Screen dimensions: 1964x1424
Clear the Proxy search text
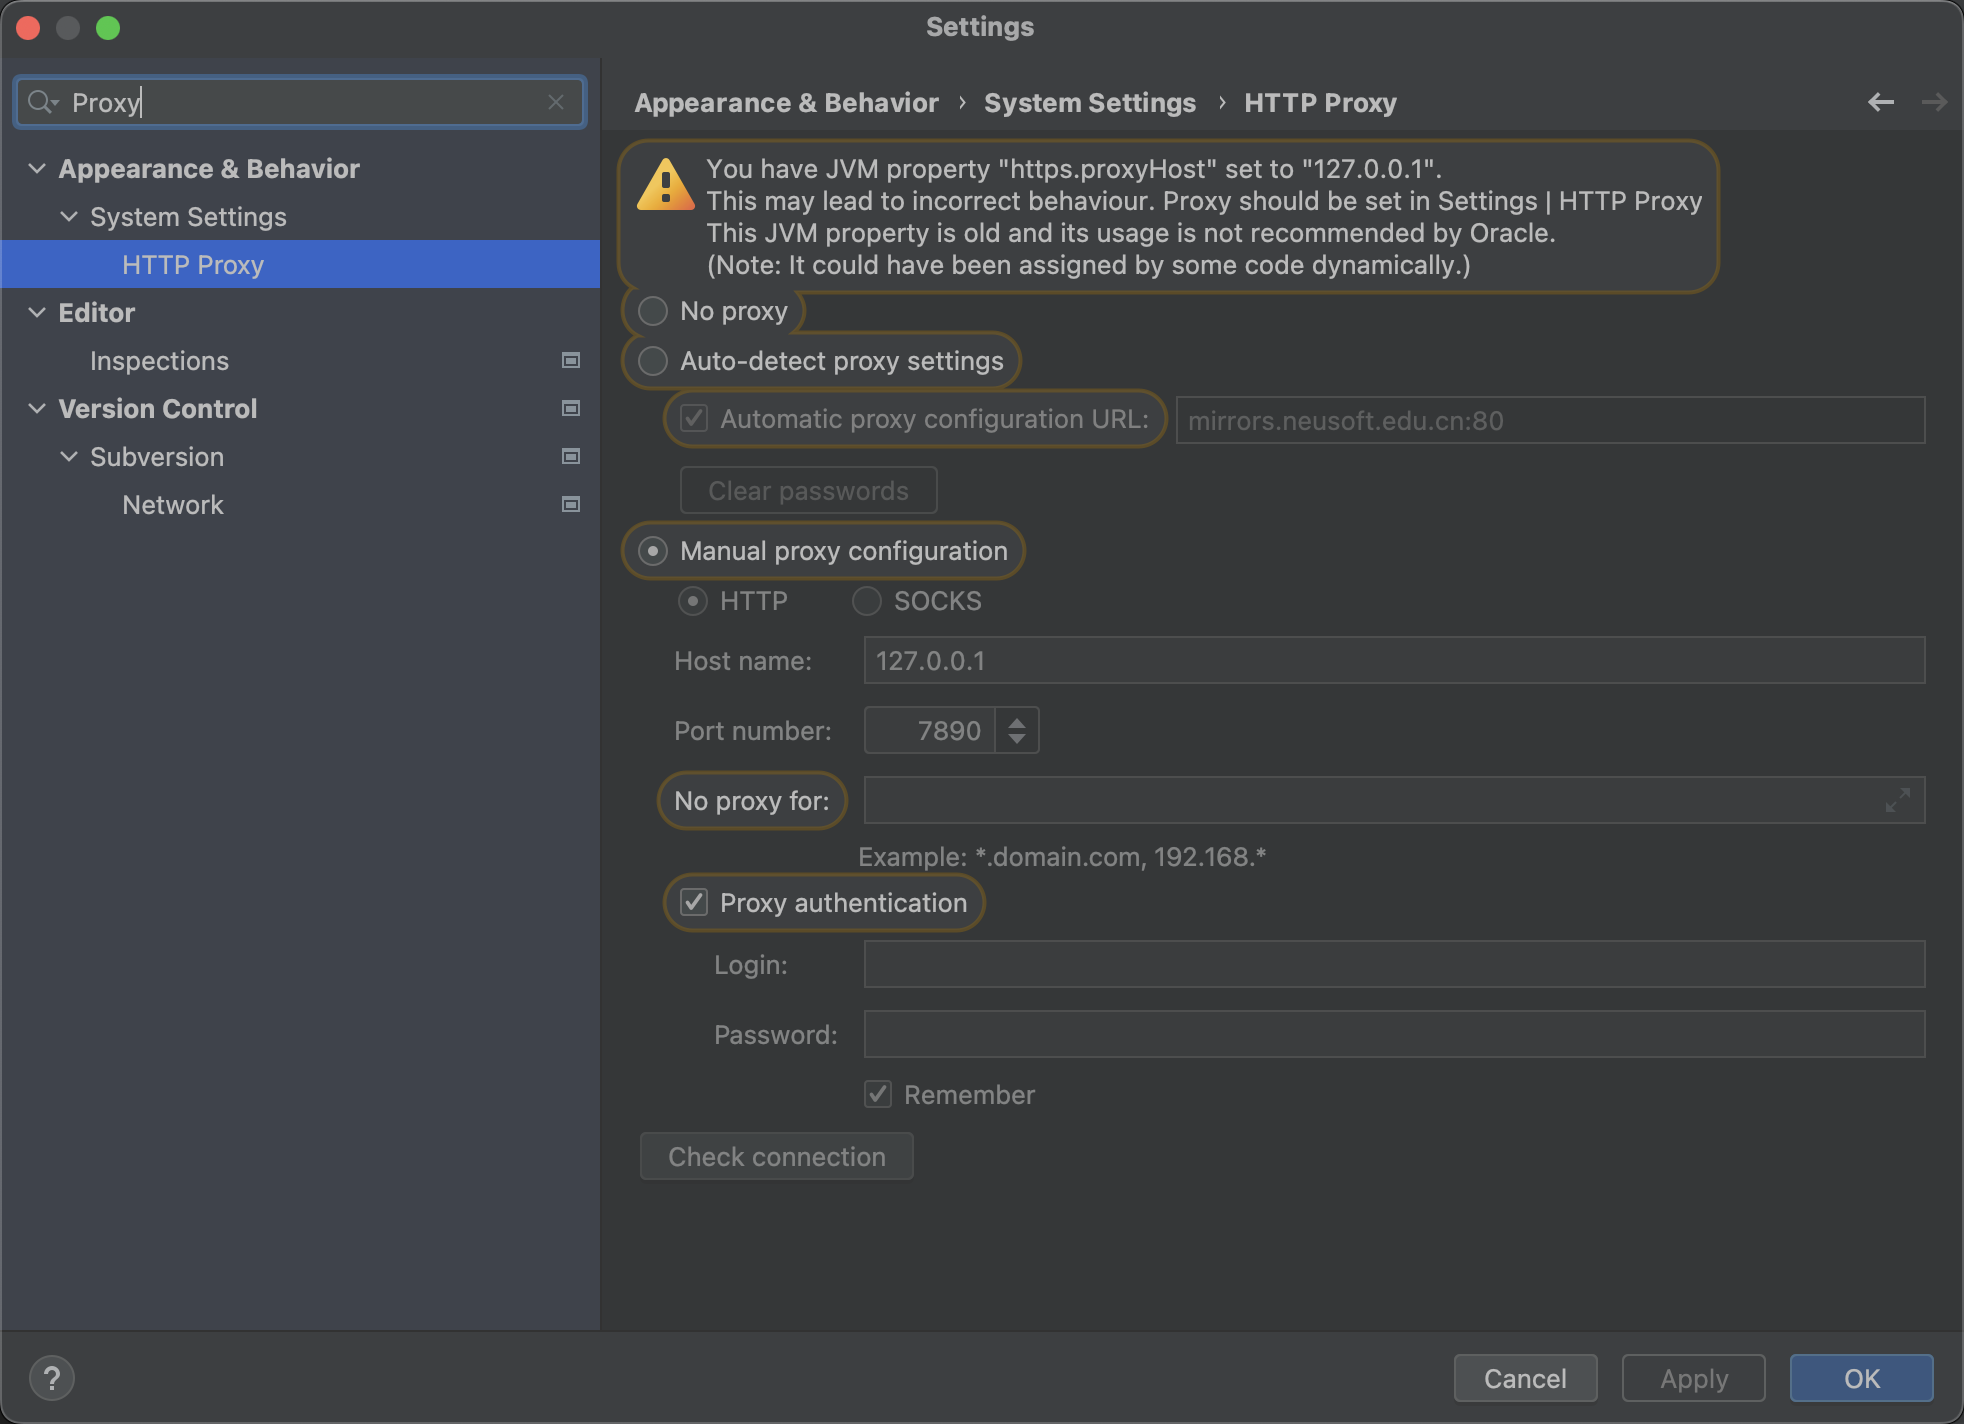tap(556, 102)
